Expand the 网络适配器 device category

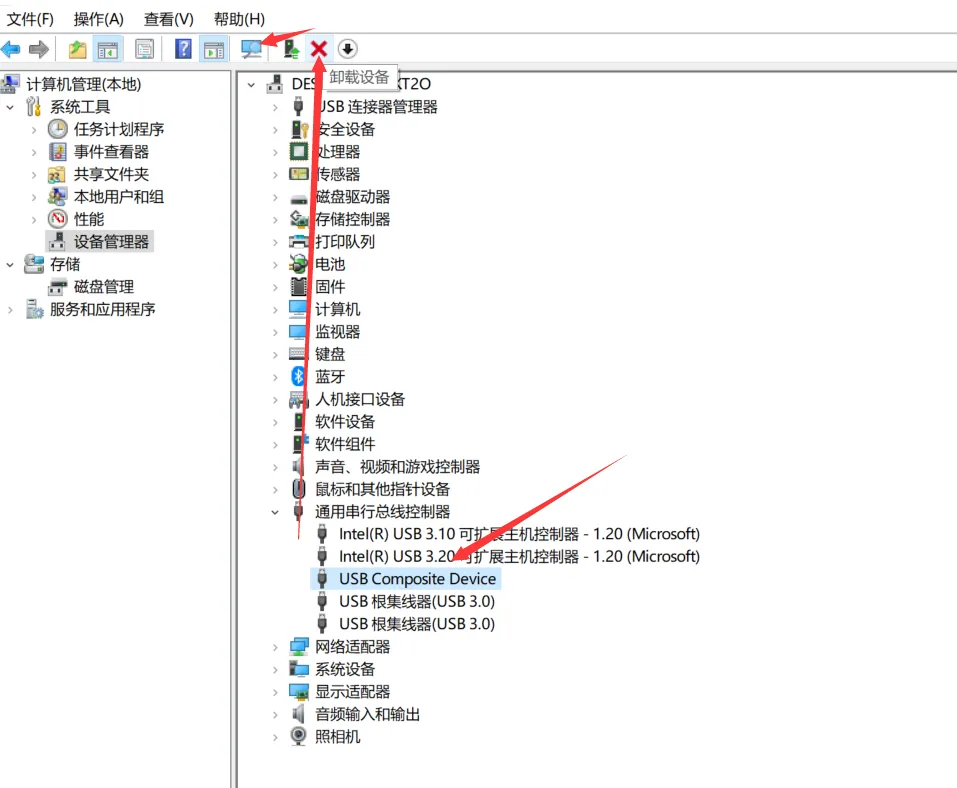point(275,647)
